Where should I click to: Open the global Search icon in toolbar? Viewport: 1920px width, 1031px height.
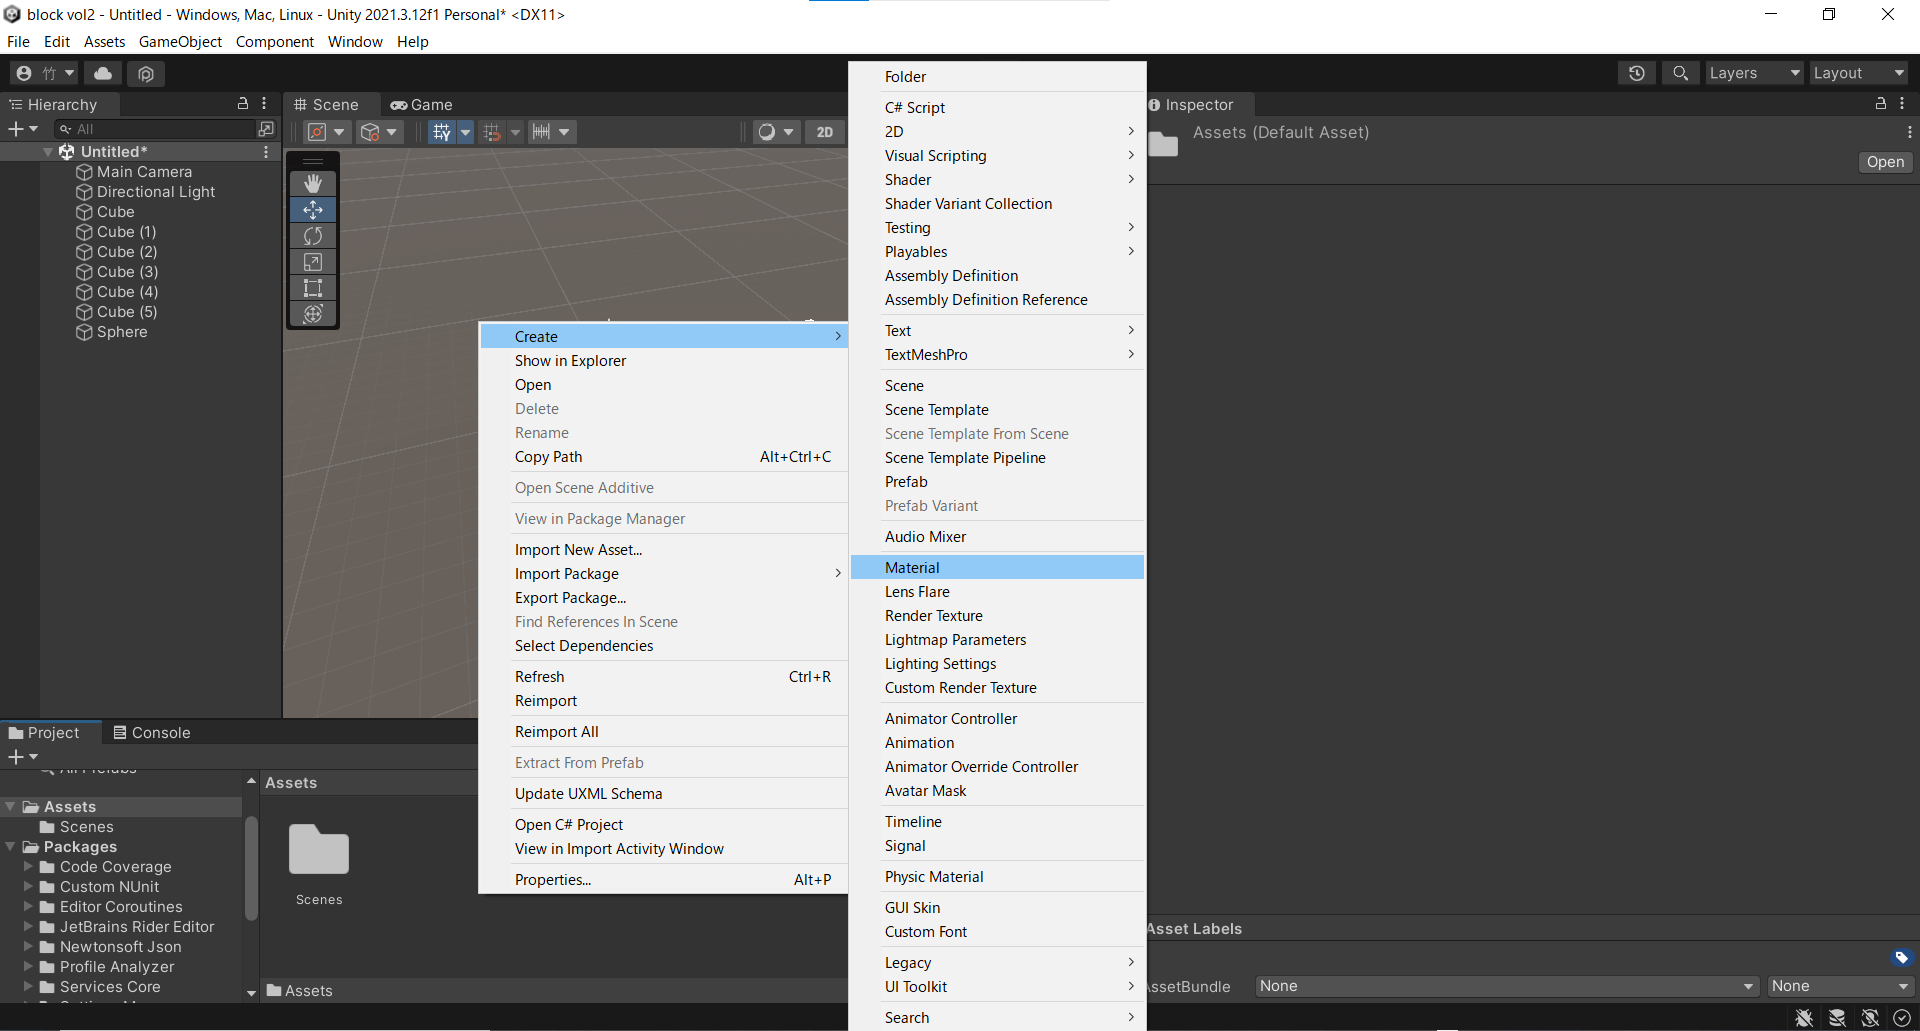pyautogui.click(x=1681, y=73)
